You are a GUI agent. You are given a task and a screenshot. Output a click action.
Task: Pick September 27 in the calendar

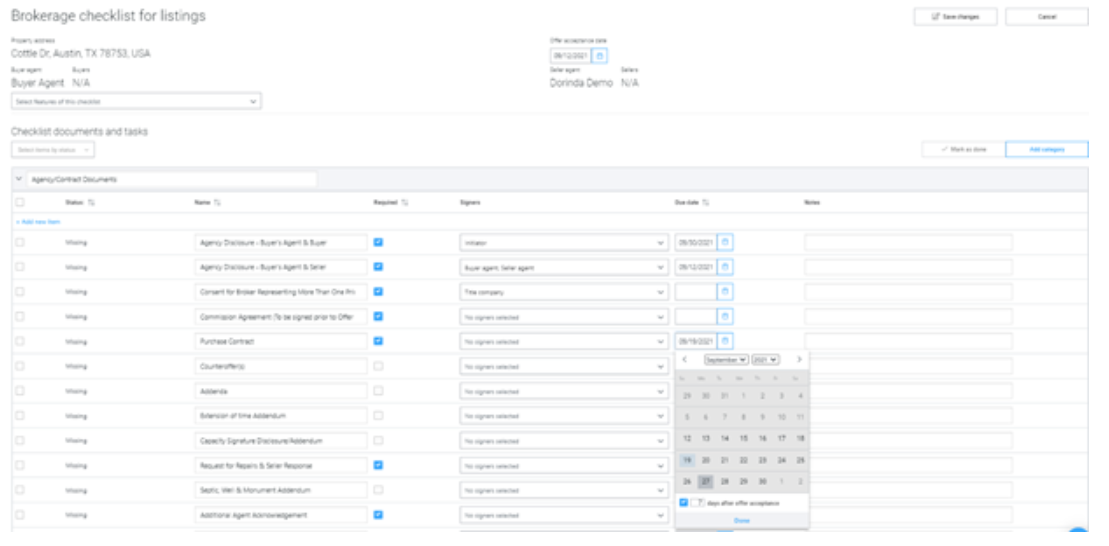click(705, 481)
